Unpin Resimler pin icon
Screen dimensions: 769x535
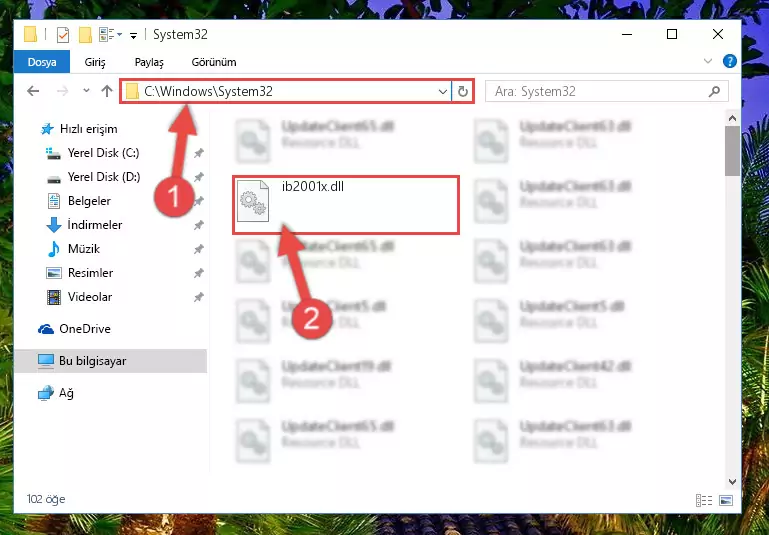pos(199,273)
